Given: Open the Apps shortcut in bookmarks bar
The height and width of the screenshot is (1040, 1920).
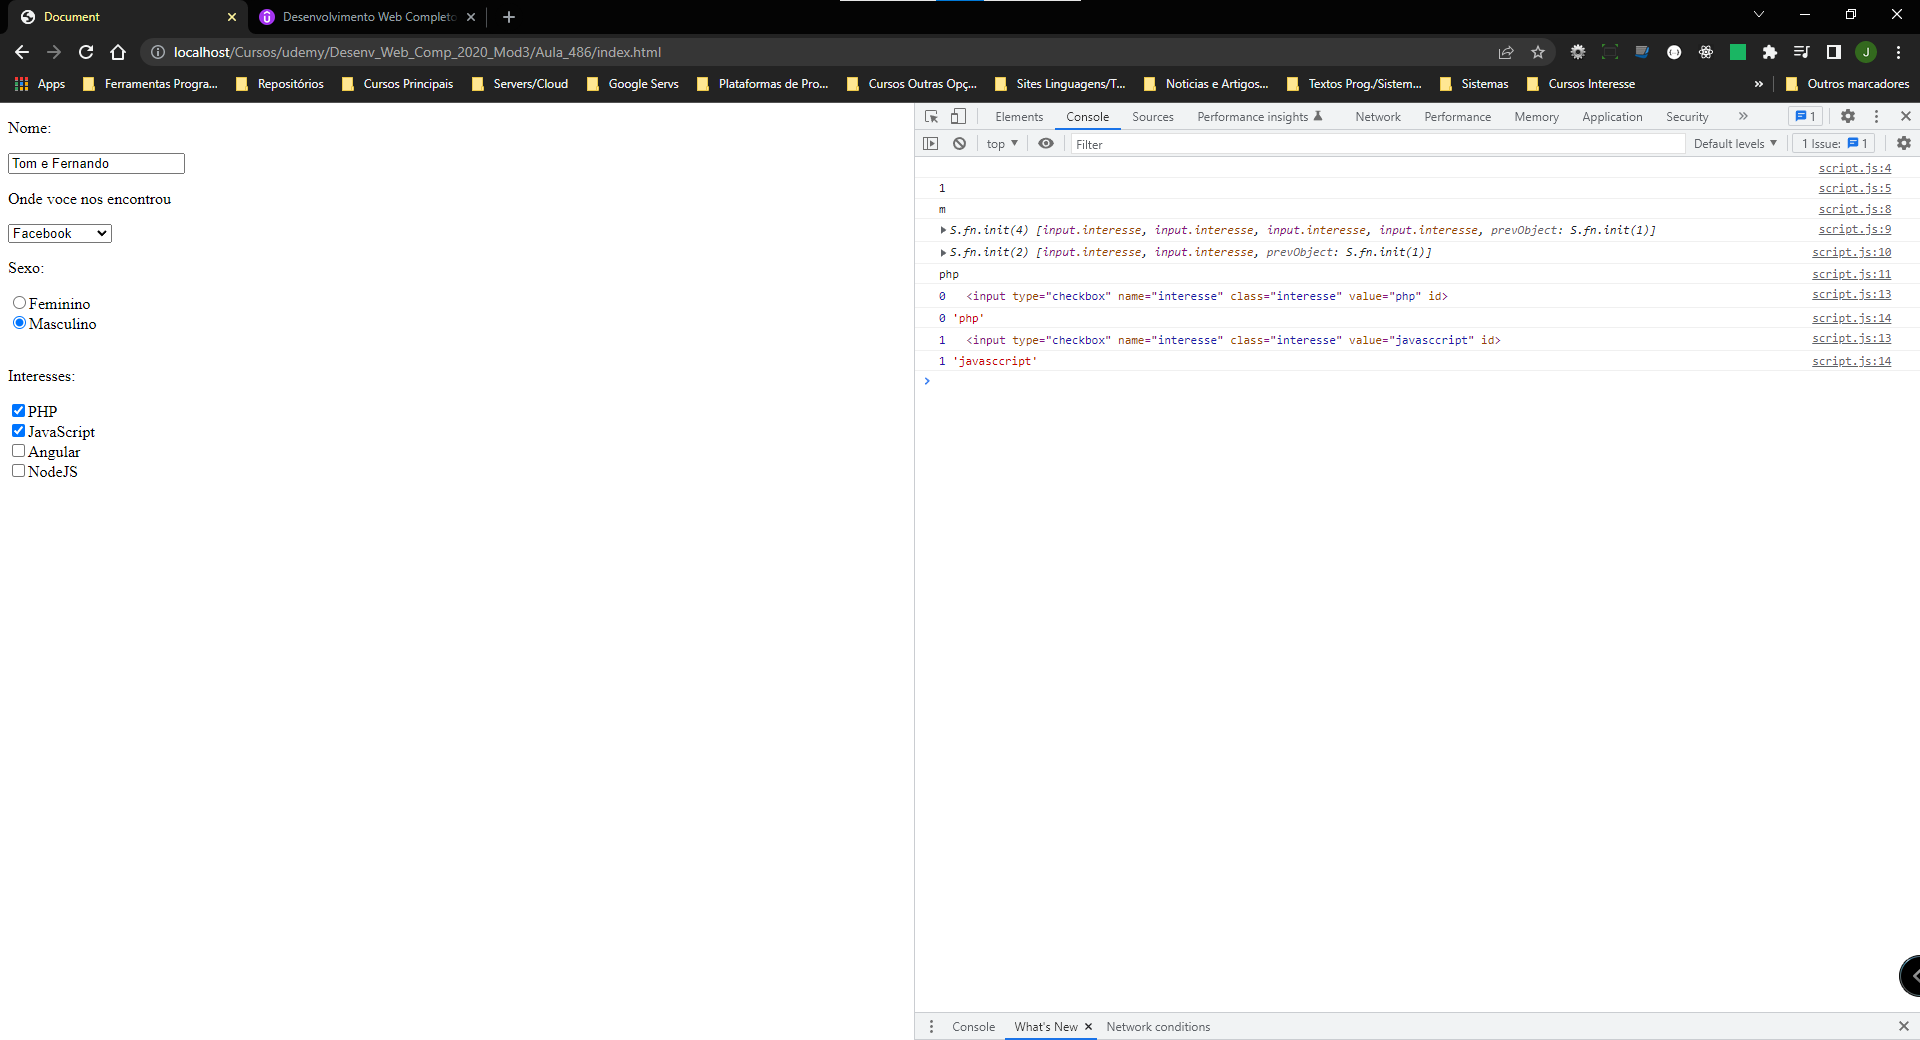Looking at the screenshot, I should click(40, 84).
